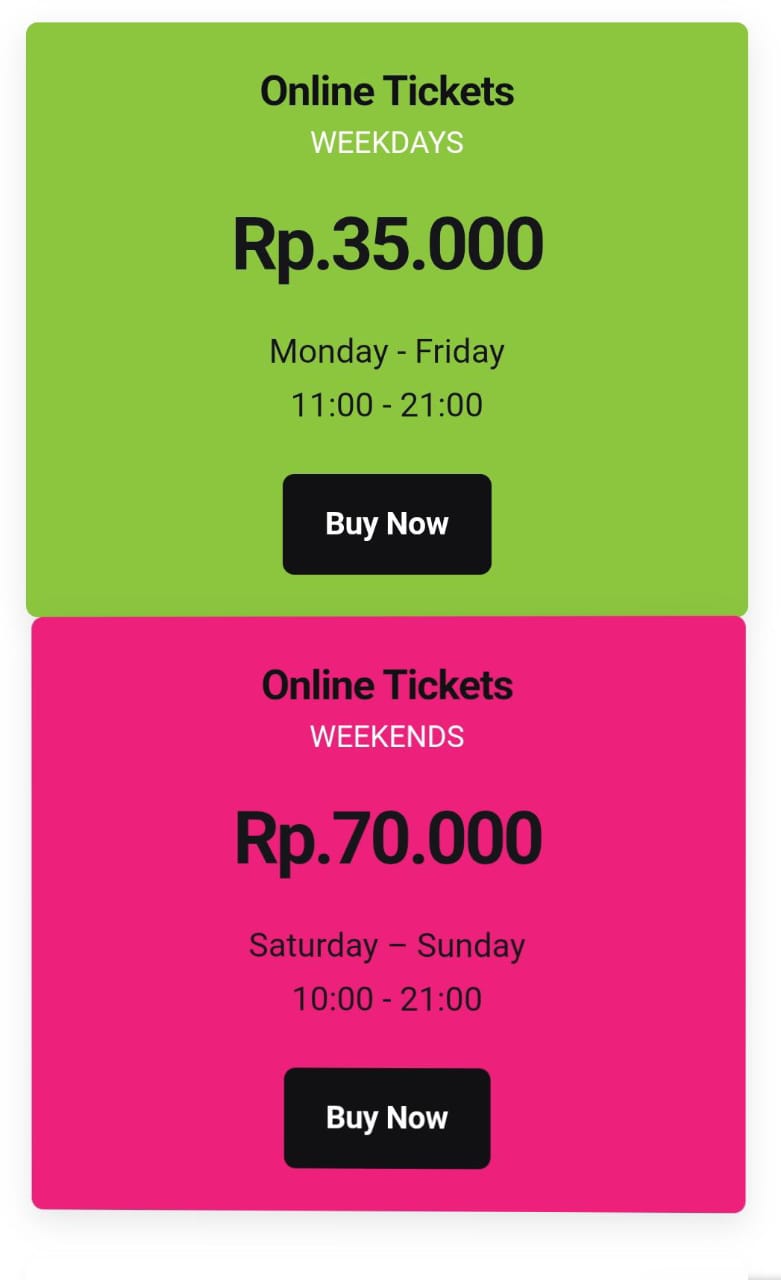The width and height of the screenshot is (781, 1280).
Task: Click the 11:00 - 21:00 weekday hours
Action: point(387,404)
